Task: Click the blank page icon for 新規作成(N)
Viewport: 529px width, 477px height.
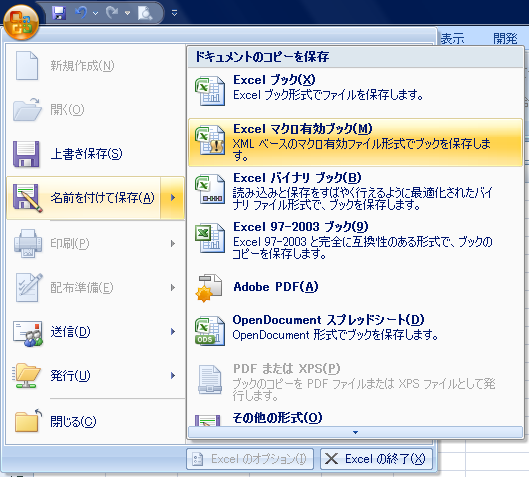Action: tap(27, 65)
